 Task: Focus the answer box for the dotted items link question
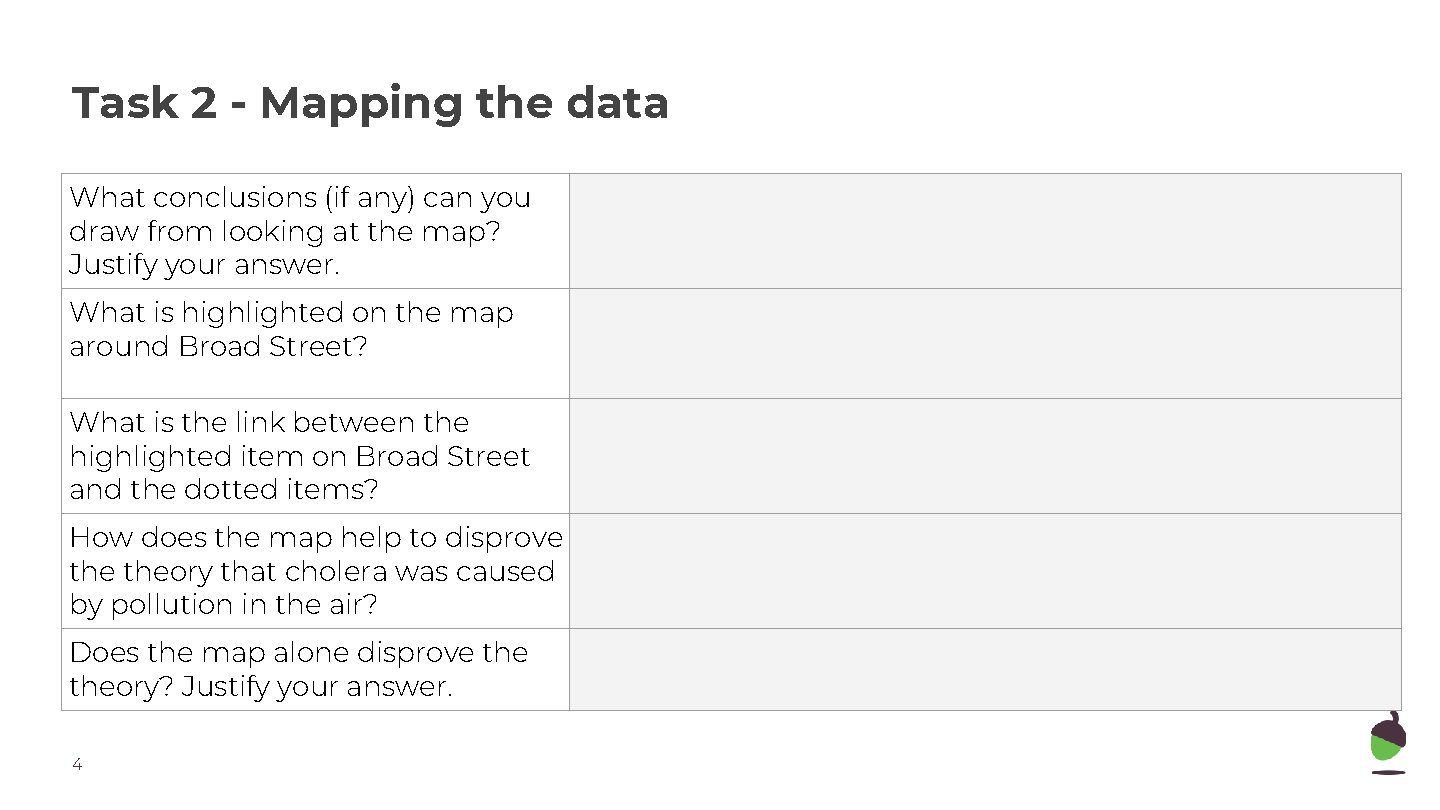tap(984, 456)
